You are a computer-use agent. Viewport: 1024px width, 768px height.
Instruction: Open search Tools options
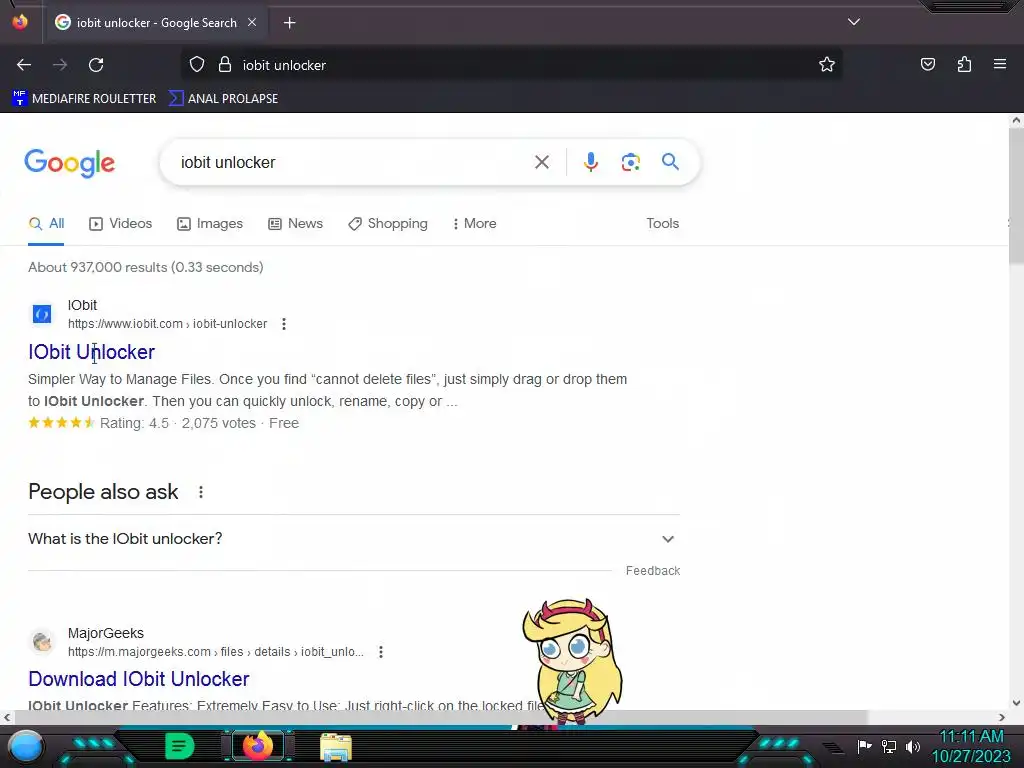[x=662, y=223]
